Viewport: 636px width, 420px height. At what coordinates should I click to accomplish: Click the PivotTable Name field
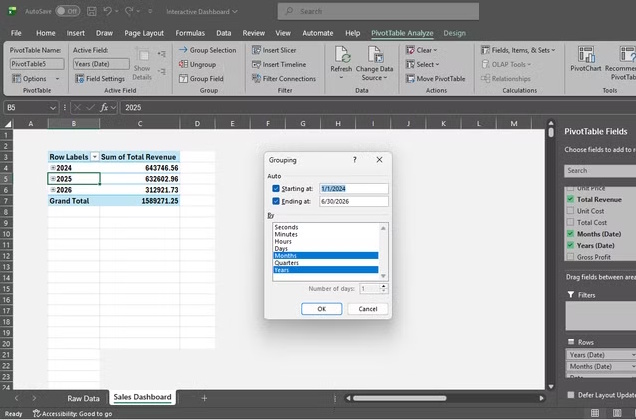(x=37, y=64)
